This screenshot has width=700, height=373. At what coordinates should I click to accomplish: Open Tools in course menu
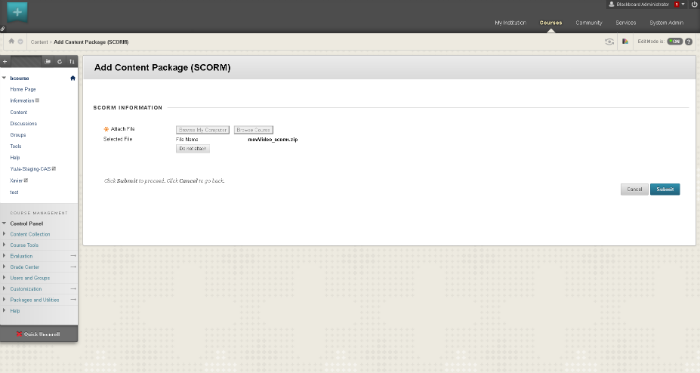(x=16, y=146)
